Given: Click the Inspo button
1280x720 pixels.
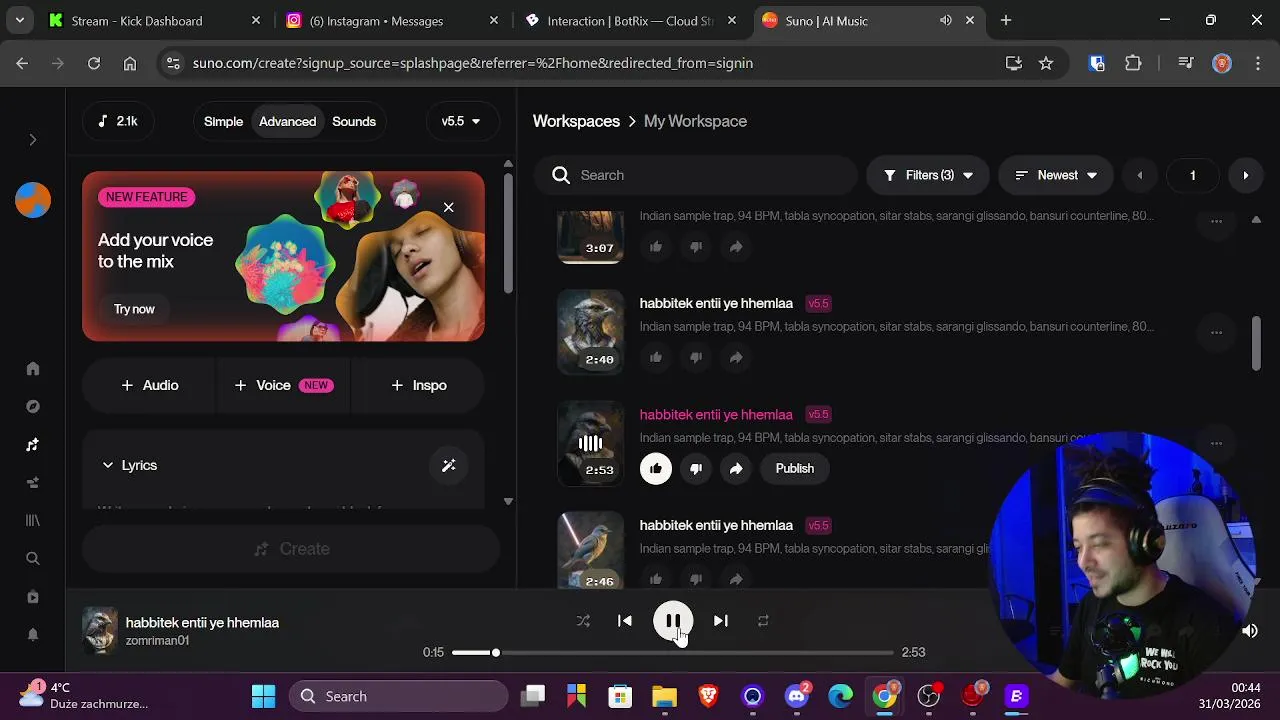Looking at the screenshot, I should (x=418, y=385).
